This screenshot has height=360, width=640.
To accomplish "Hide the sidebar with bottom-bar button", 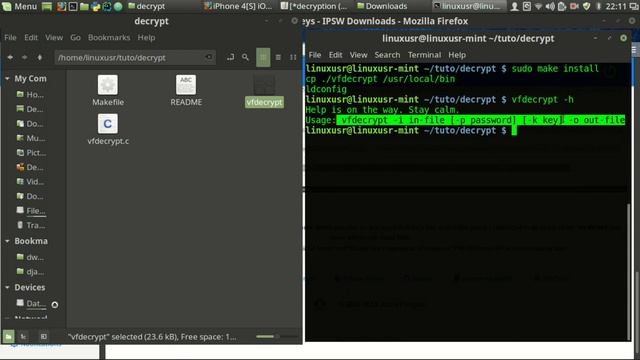I will coord(43,337).
